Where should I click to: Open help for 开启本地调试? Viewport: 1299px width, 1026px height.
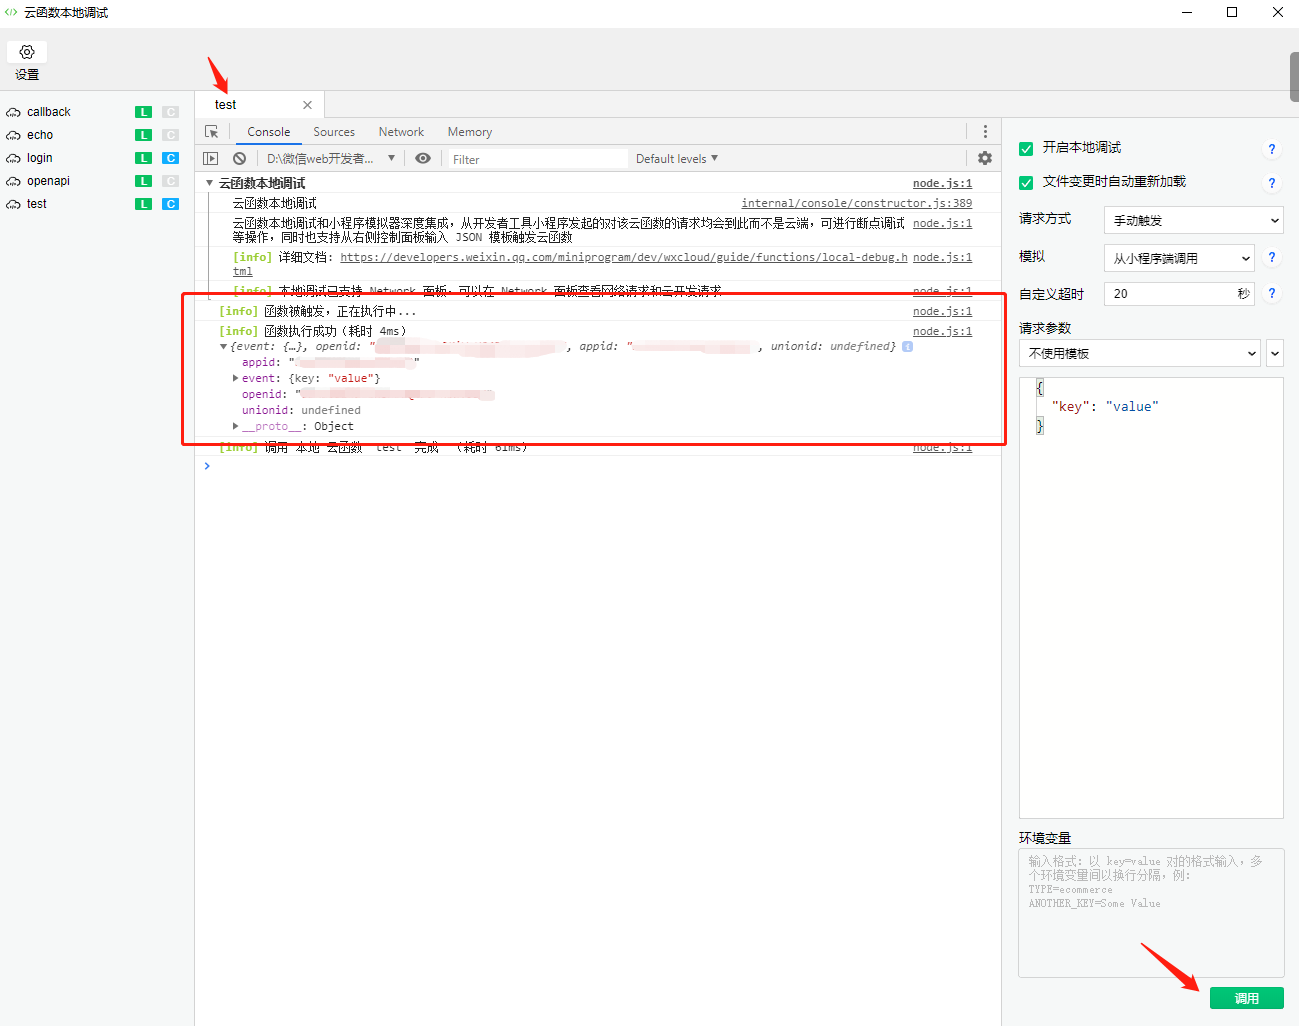[1272, 149]
